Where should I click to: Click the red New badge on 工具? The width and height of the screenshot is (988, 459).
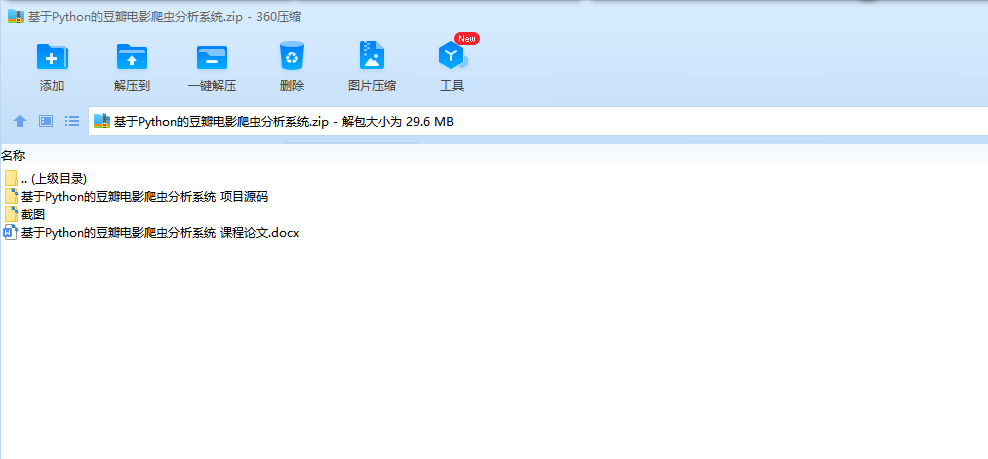pos(467,38)
